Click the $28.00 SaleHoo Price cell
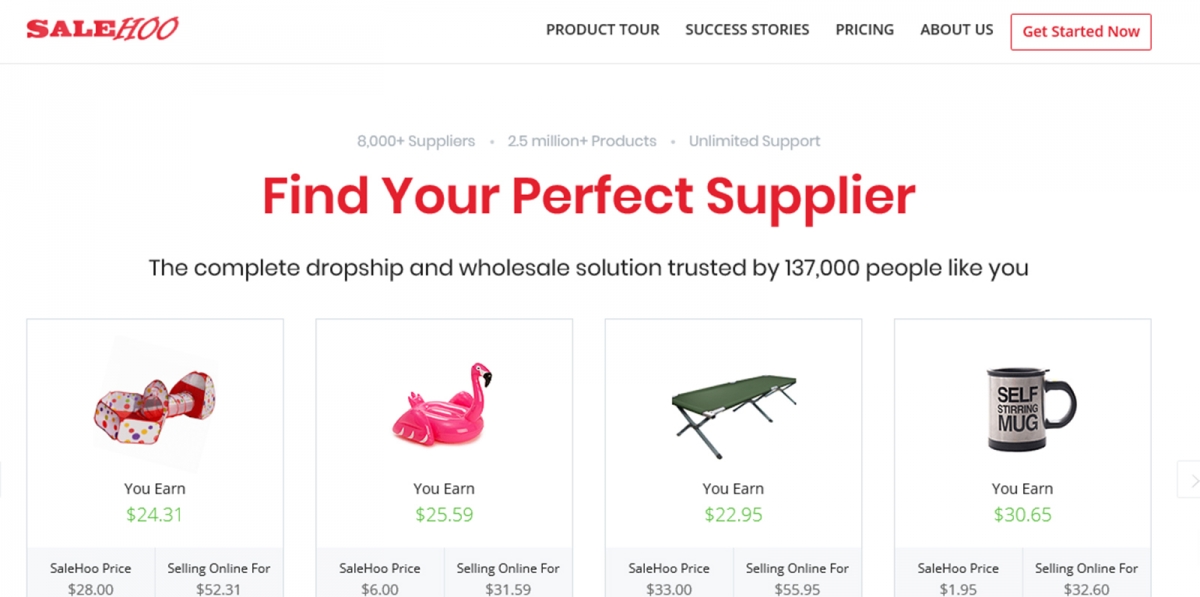Viewport: 1200px width, 597px height. click(x=90, y=589)
